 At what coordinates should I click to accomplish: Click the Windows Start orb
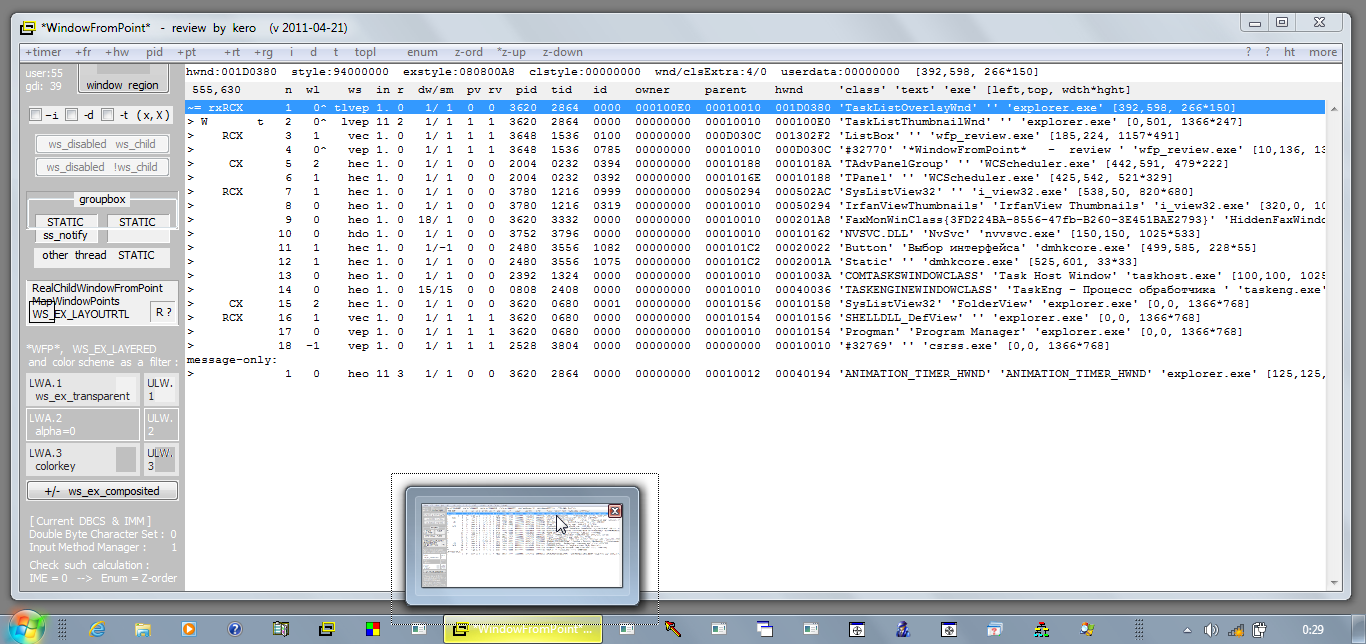[x=28, y=628]
